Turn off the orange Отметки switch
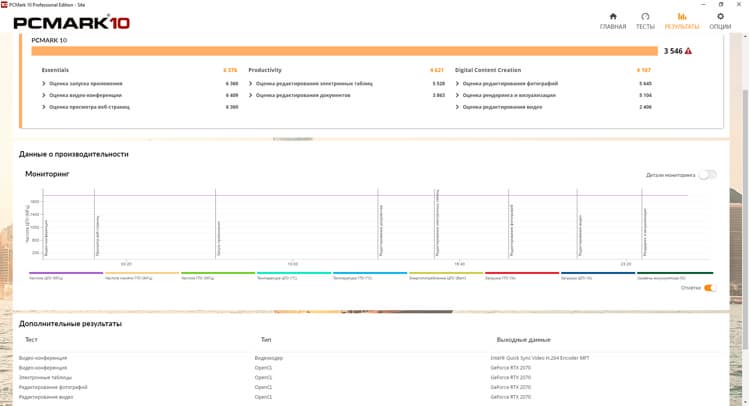Image resolution: width=749 pixels, height=406 pixels. pos(710,288)
